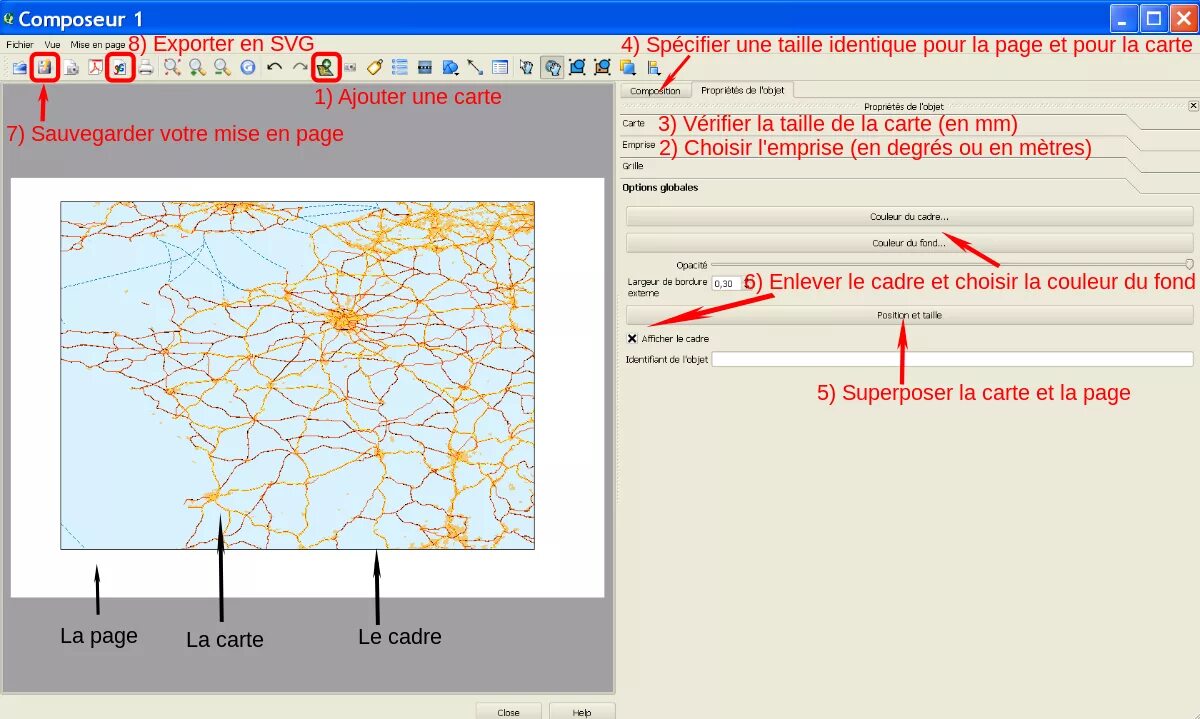This screenshot has height=719, width=1200.
Task: Select the move item content tool
Action: pyautogui.click(x=552, y=68)
